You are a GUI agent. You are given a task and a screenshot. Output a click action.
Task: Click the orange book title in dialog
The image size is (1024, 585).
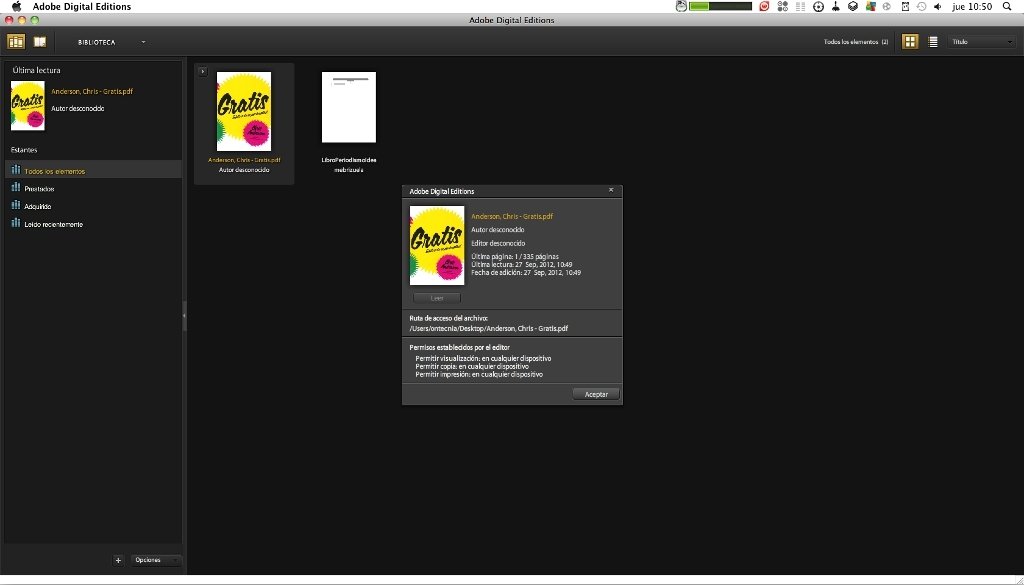point(512,216)
